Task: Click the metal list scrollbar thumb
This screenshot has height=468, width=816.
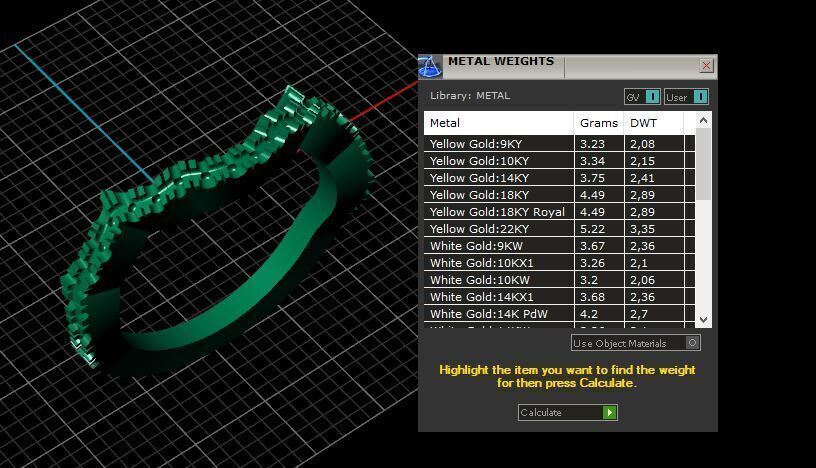Action: pos(703,165)
